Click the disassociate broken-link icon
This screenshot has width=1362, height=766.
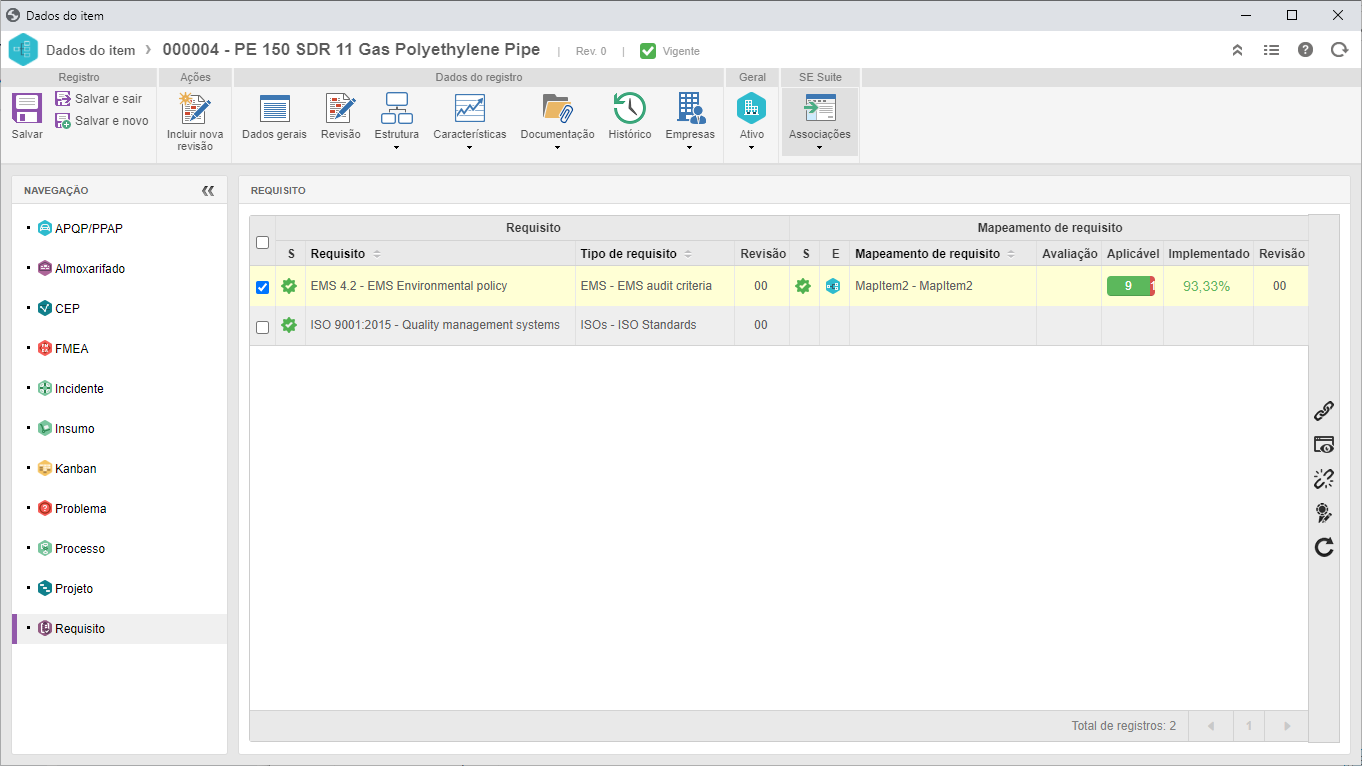pyautogui.click(x=1324, y=479)
